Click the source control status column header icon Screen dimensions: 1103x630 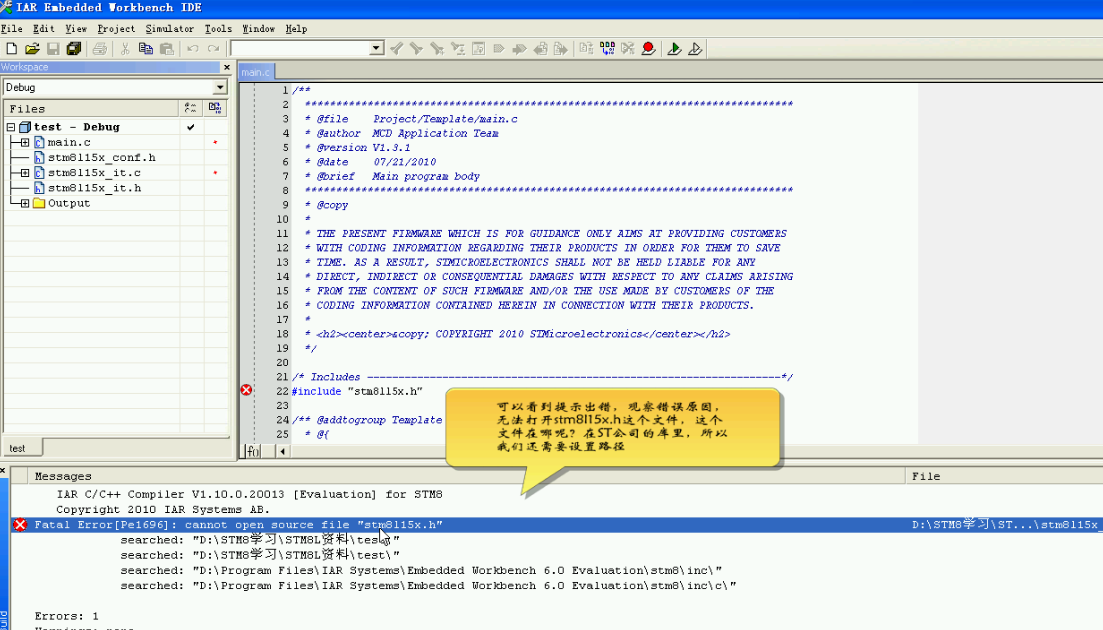coord(215,108)
